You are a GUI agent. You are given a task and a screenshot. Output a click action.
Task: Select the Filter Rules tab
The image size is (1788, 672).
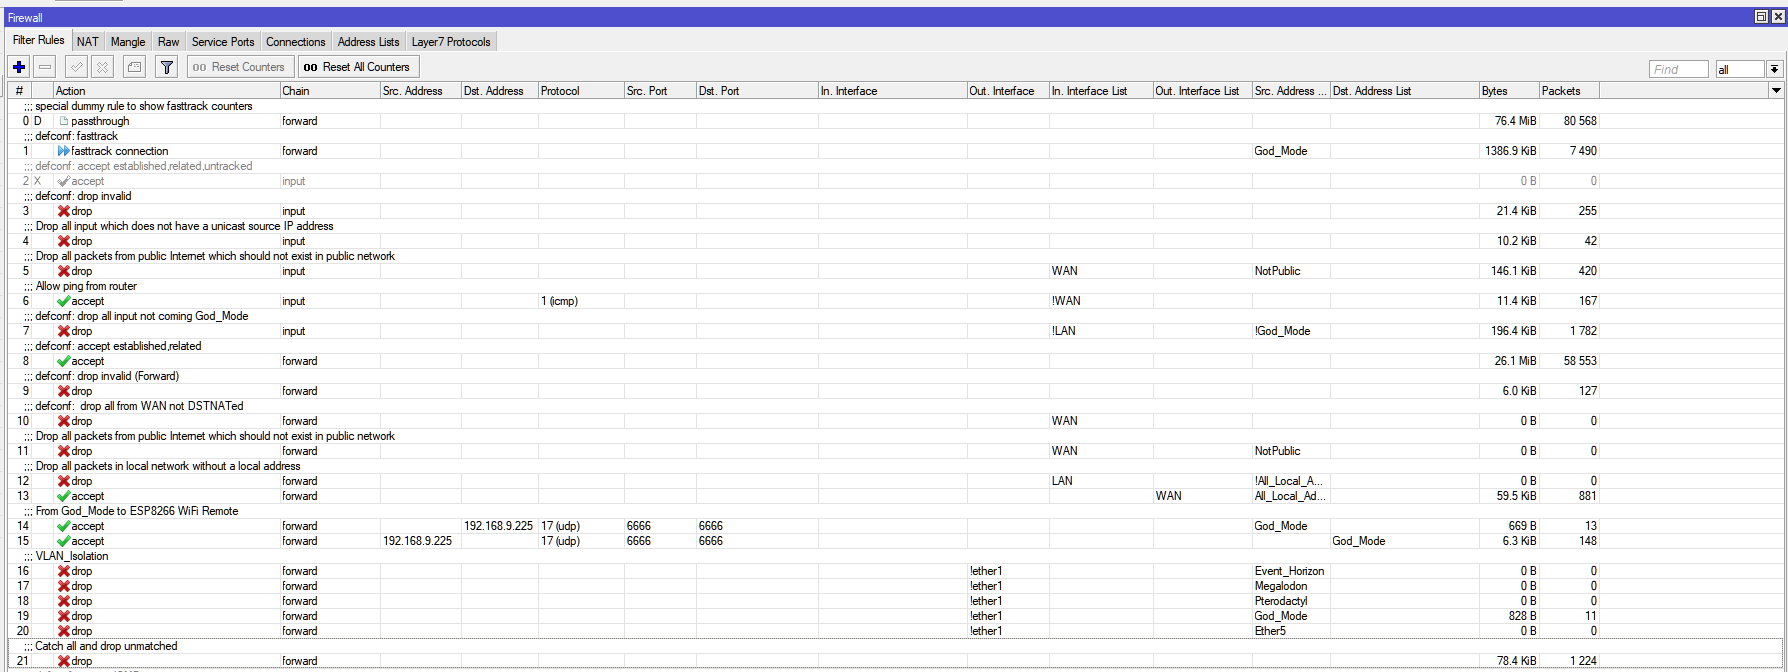tap(39, 40)
